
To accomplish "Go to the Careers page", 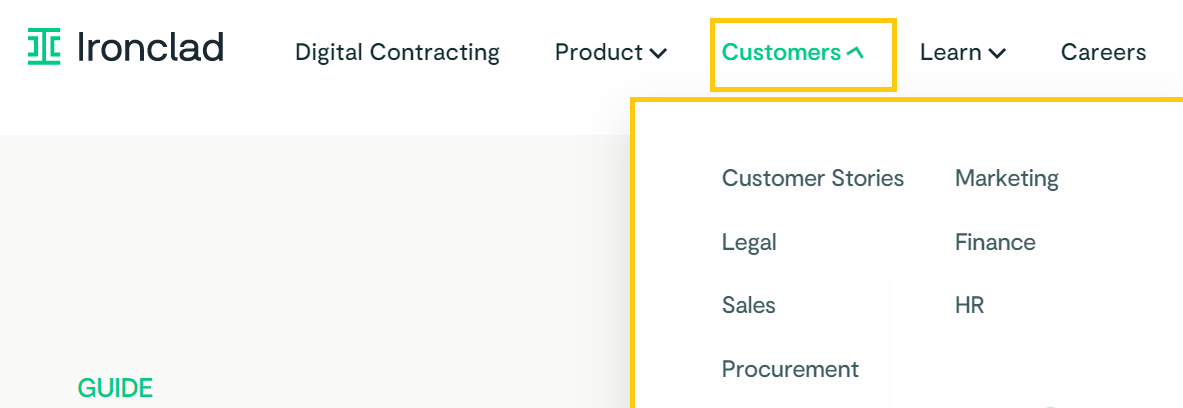I will pos(1103,52).
